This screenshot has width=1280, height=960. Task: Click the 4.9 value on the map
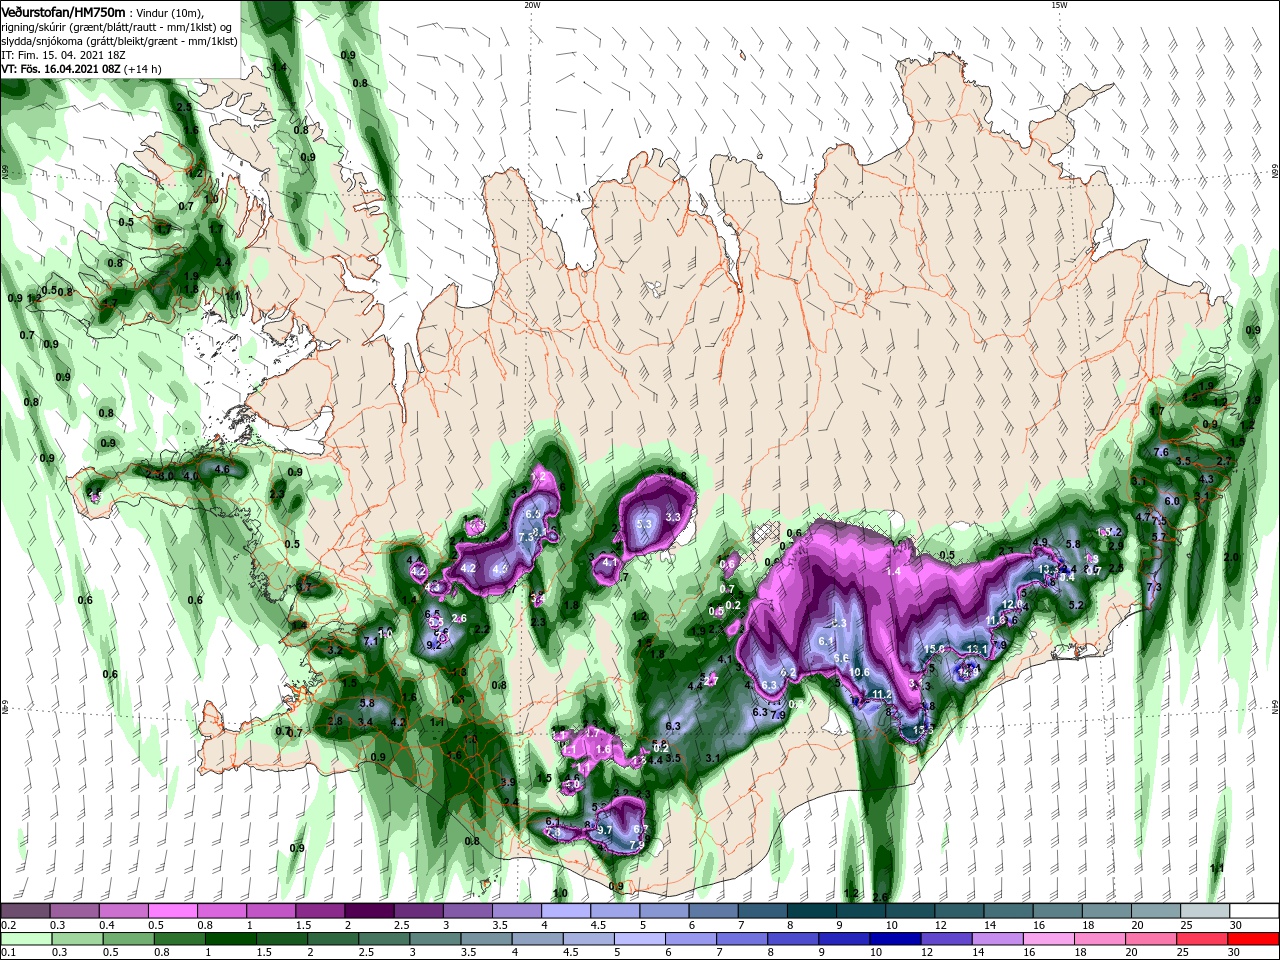pyautogui.click(x=1040, y=543)
